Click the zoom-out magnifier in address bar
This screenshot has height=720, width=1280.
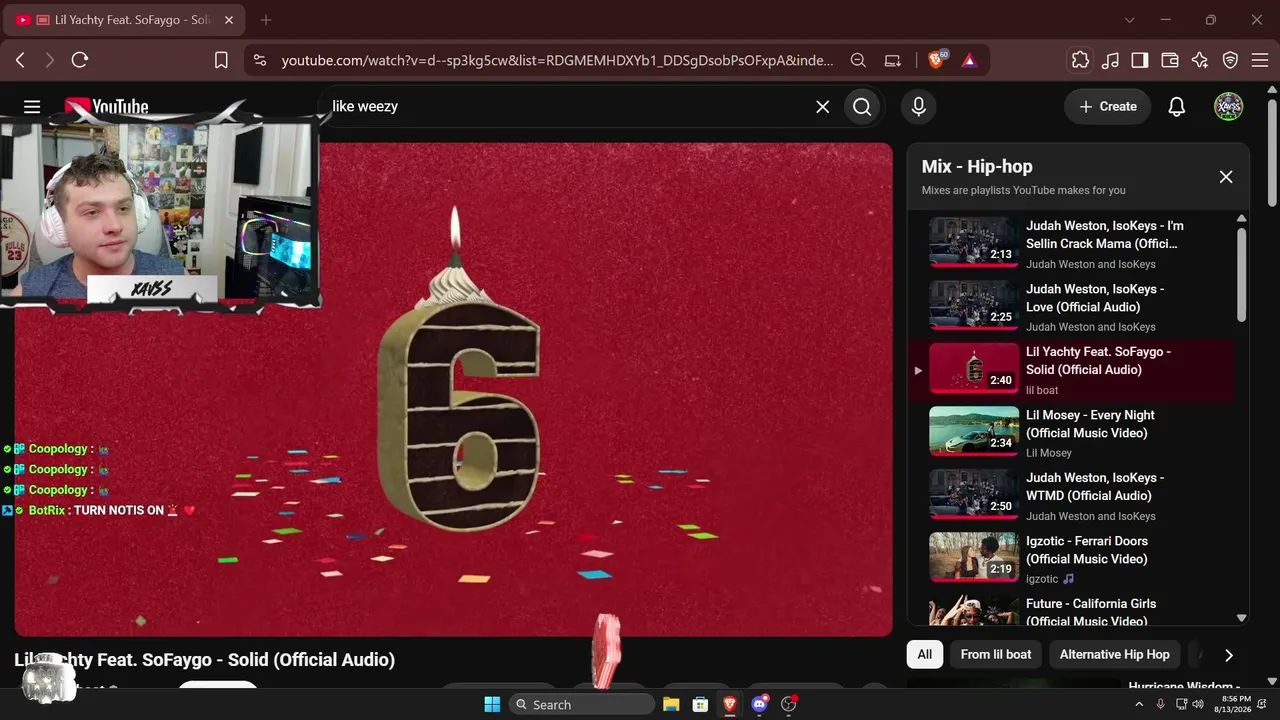[858, 60]
